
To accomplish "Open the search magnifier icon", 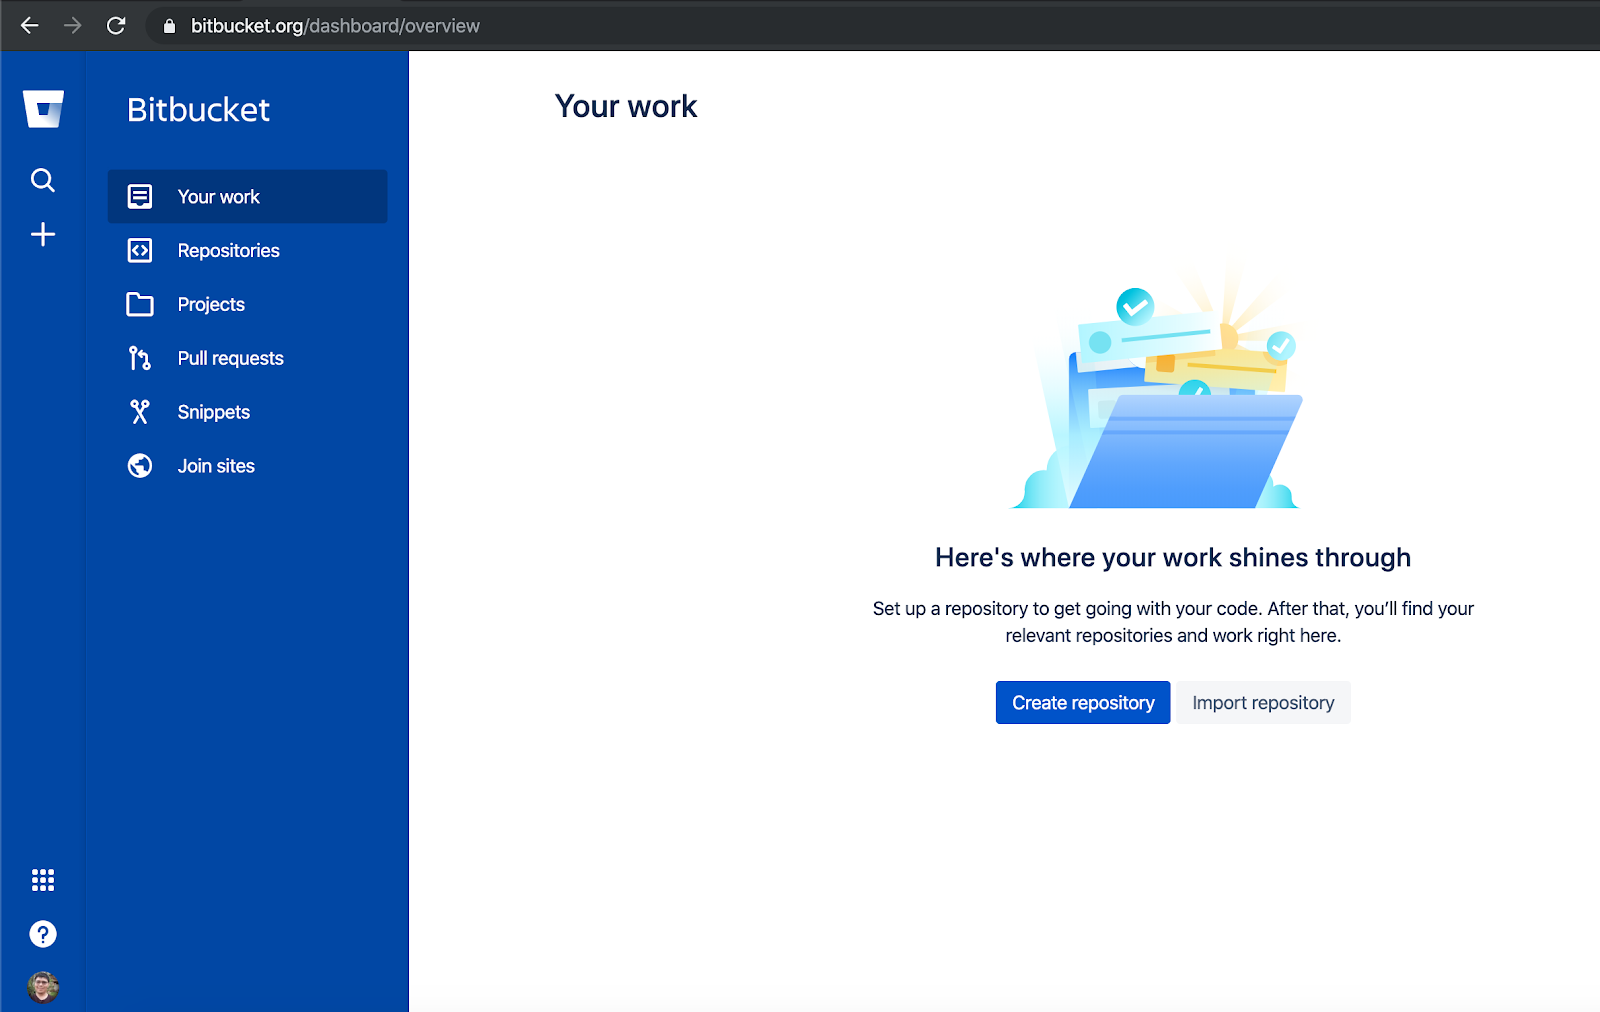I will click(x=43, y=180).
